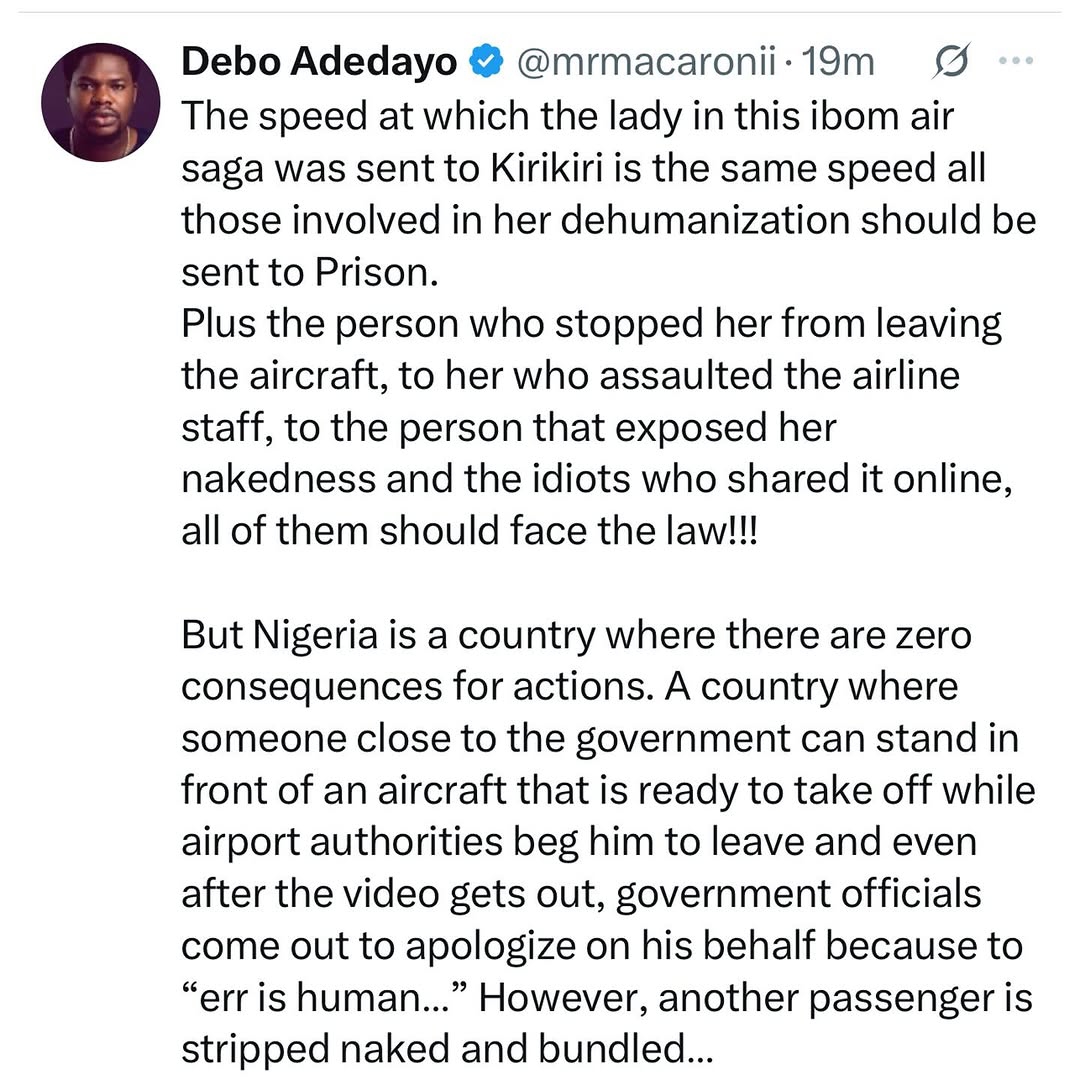Click the line starting "Plus the person"

590,324
